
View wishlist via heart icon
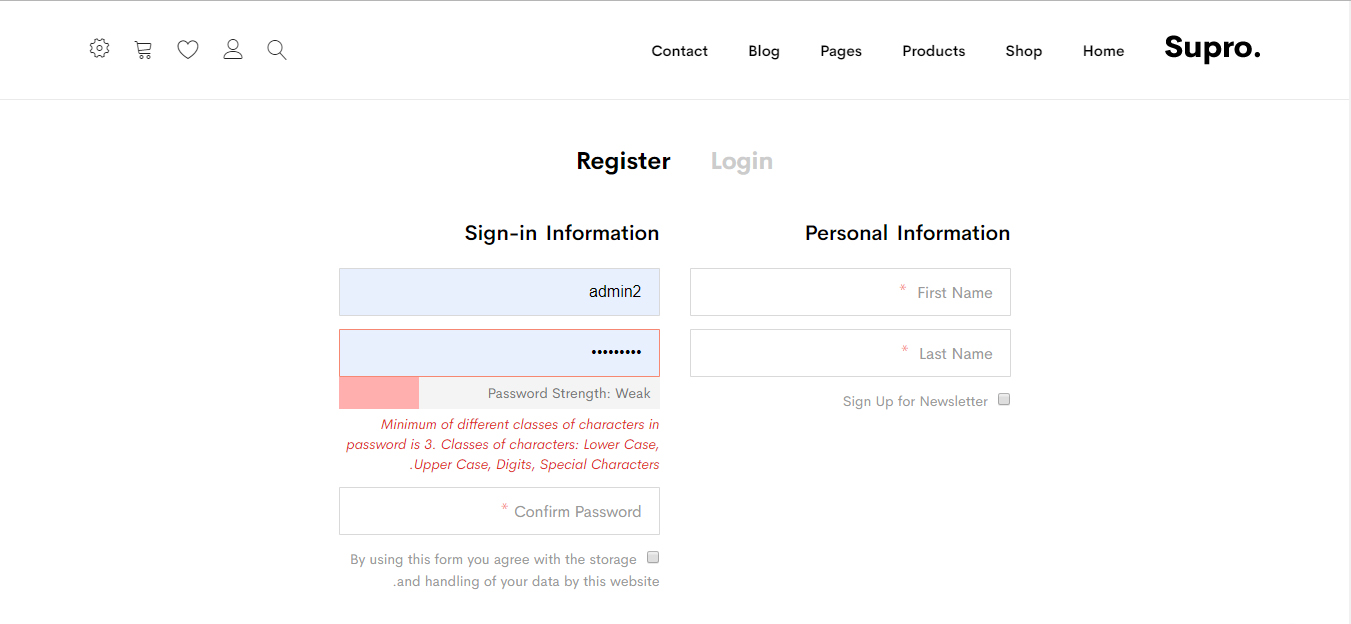(x=188, y=49)
